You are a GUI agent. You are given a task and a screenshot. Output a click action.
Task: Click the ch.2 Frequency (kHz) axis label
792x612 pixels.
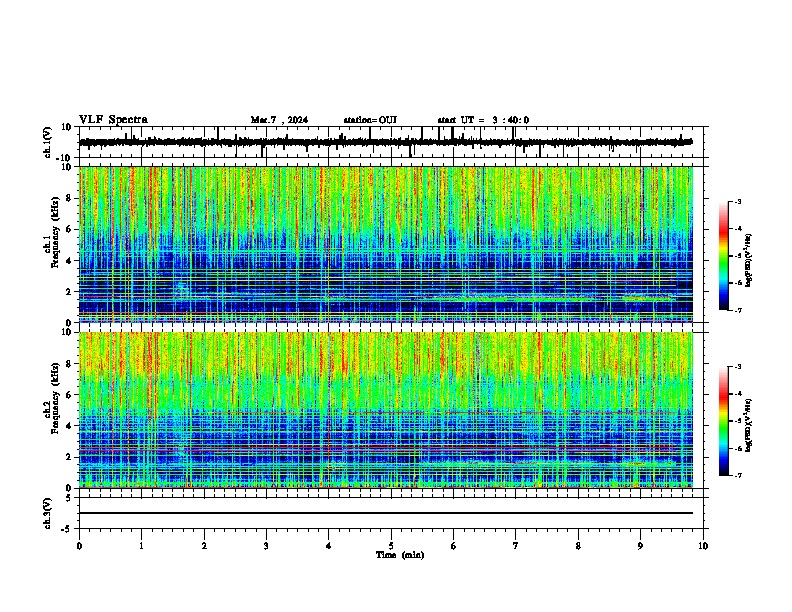coord(51,398)
